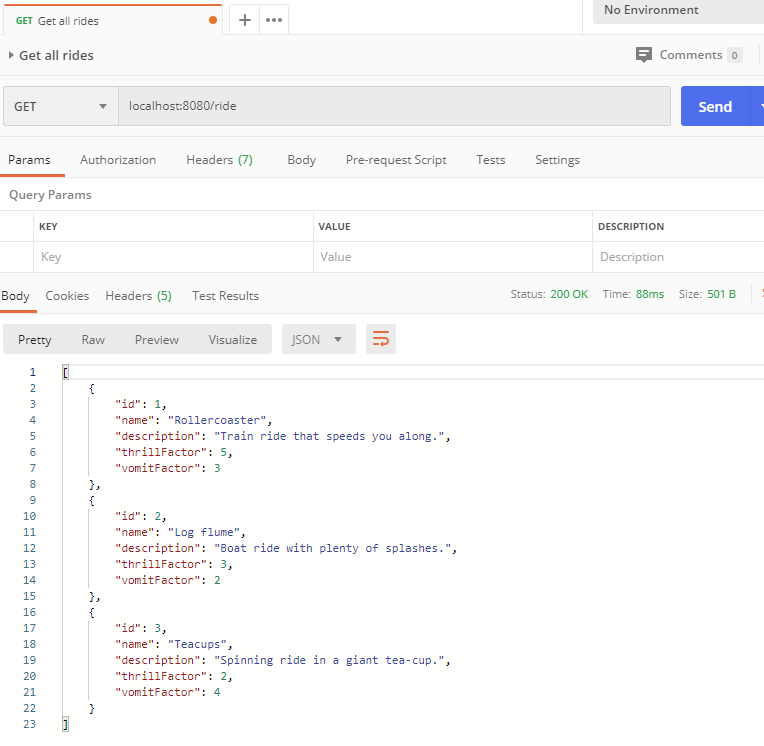
Task: Switch to the Authorization tab
Action: [x=118, y=160]
